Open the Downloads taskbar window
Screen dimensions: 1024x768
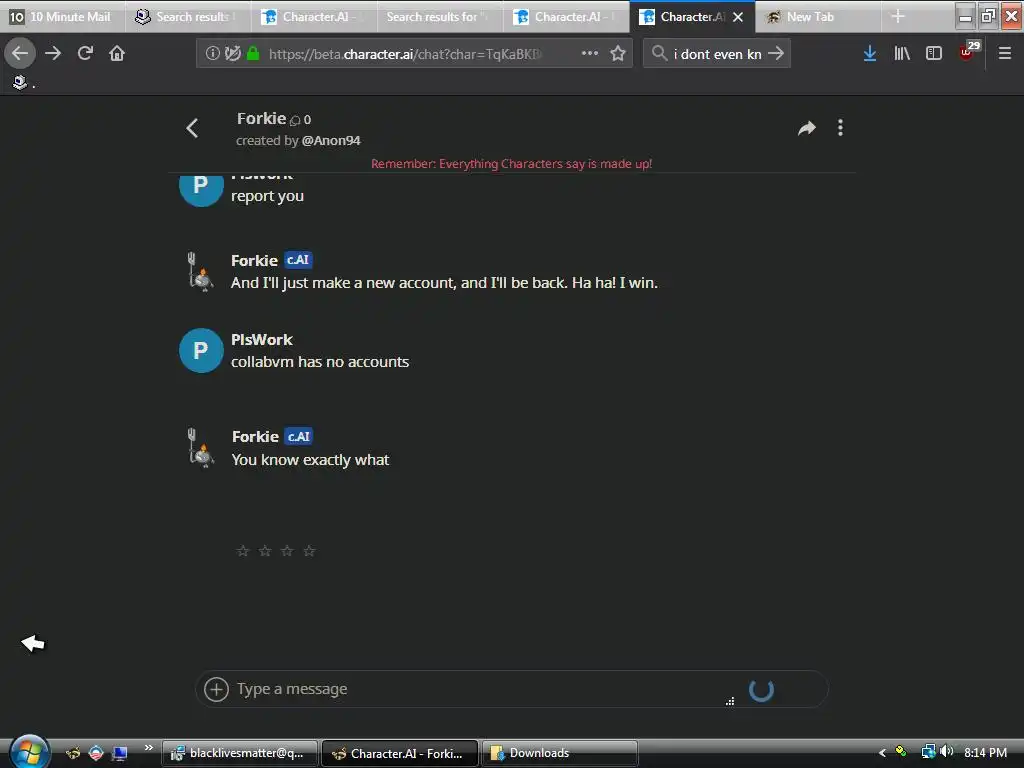[559, 753]
